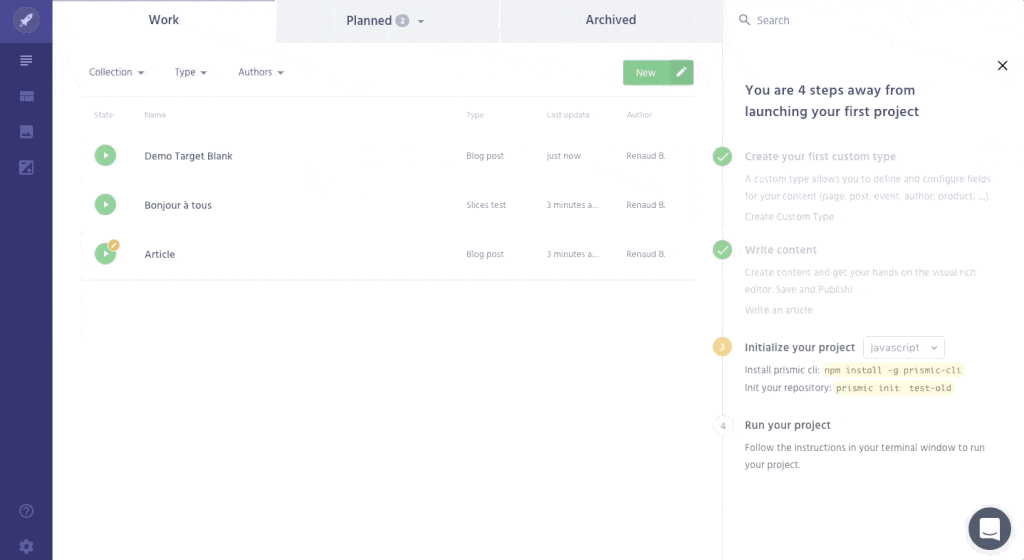Screen dimensions: 1024x560
Task: Open the media library icon in the sidebar
Action: pyautogui.click(x=26, y=131)
